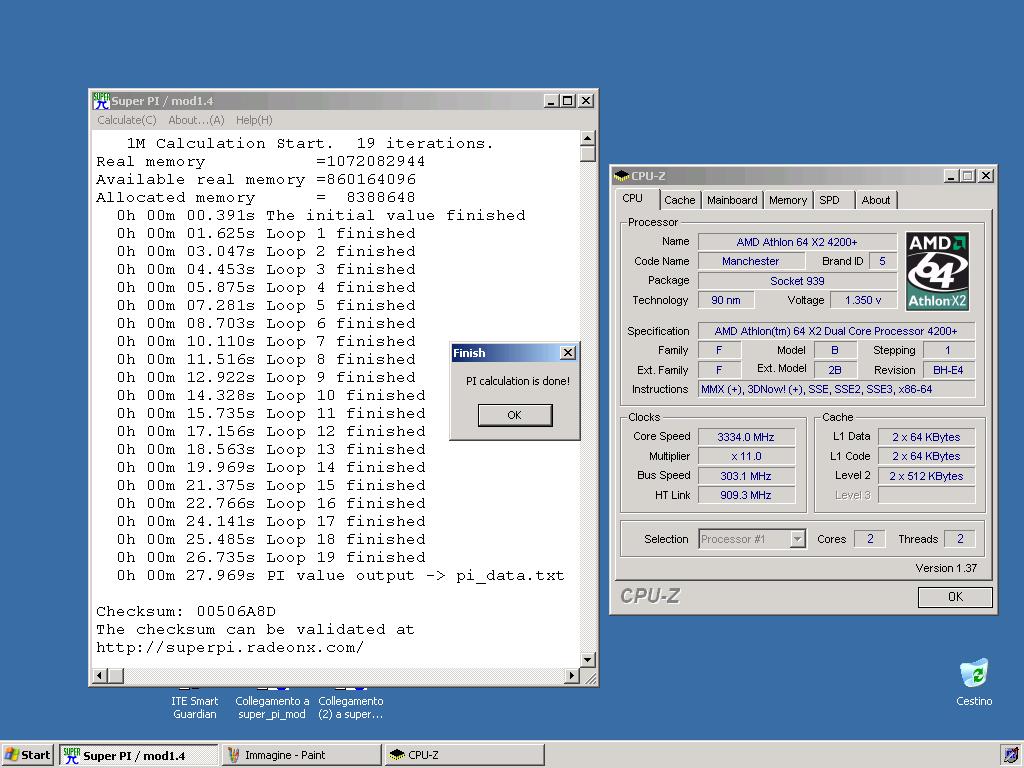Open the Calculate(C) menu in Super PI
1024x768 pixels.
point(127,120)
